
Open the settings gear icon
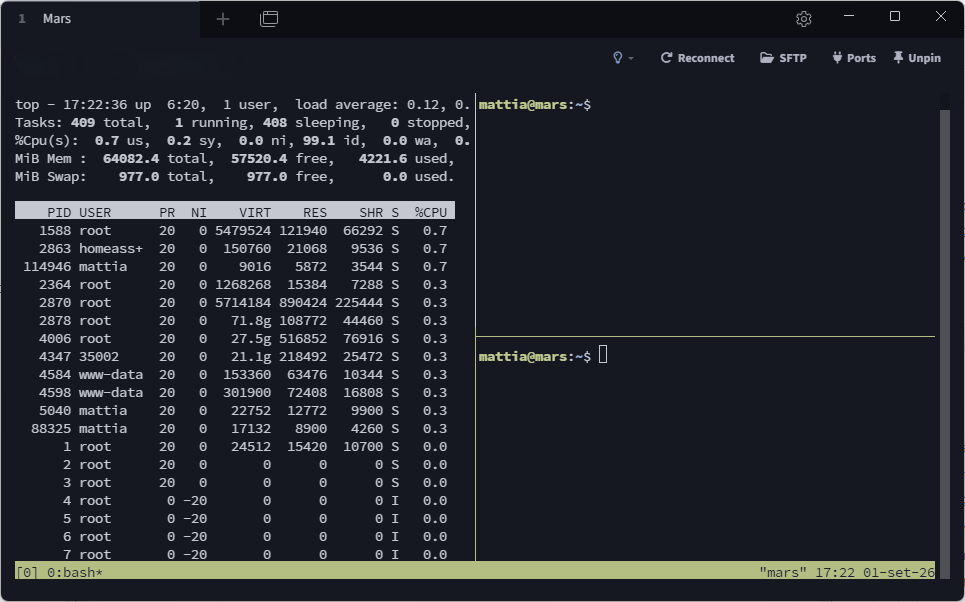[803, 19]
